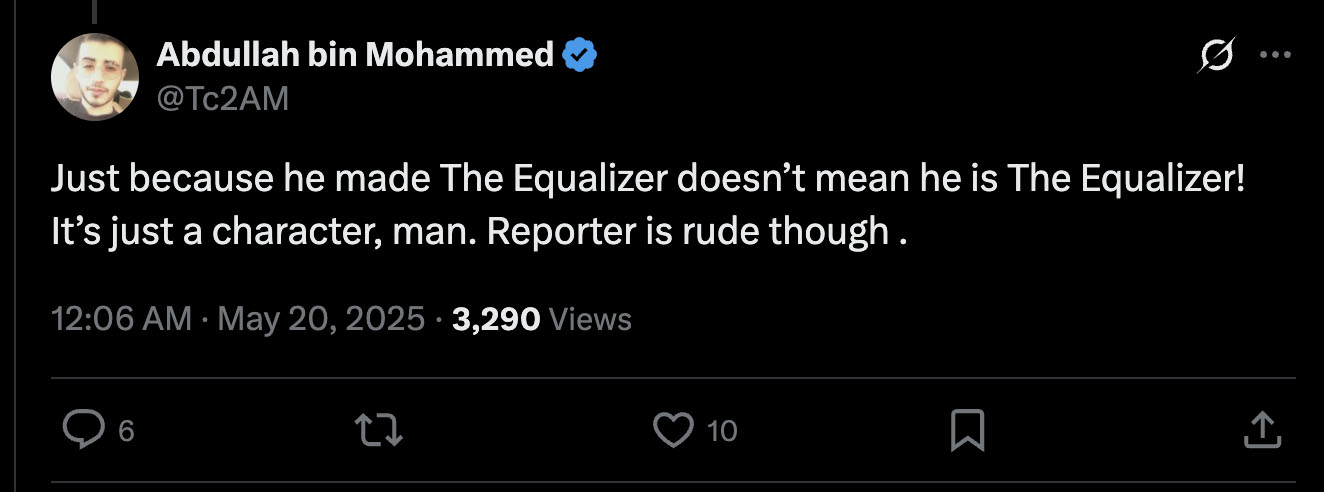Repost this tweet using the retweet icon
This screenshot has height=492, width=1324.
tap(380, 430)
